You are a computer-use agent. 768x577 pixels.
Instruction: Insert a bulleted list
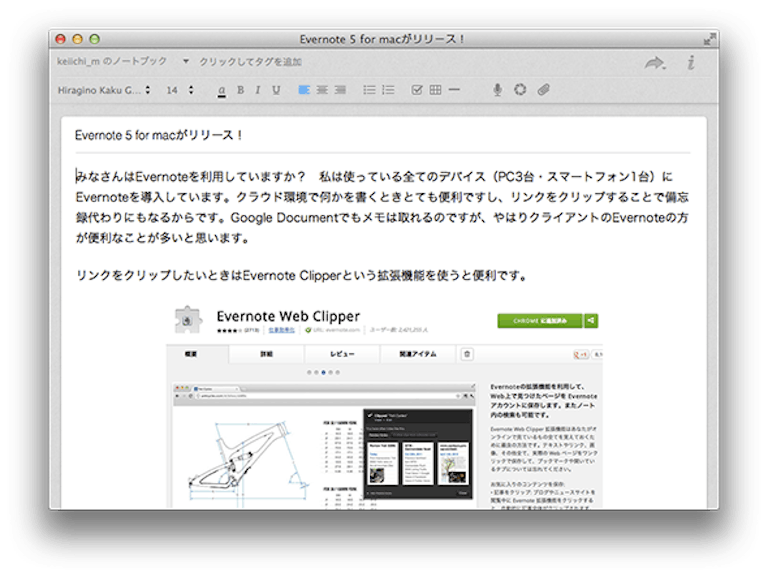coord(369,90)
